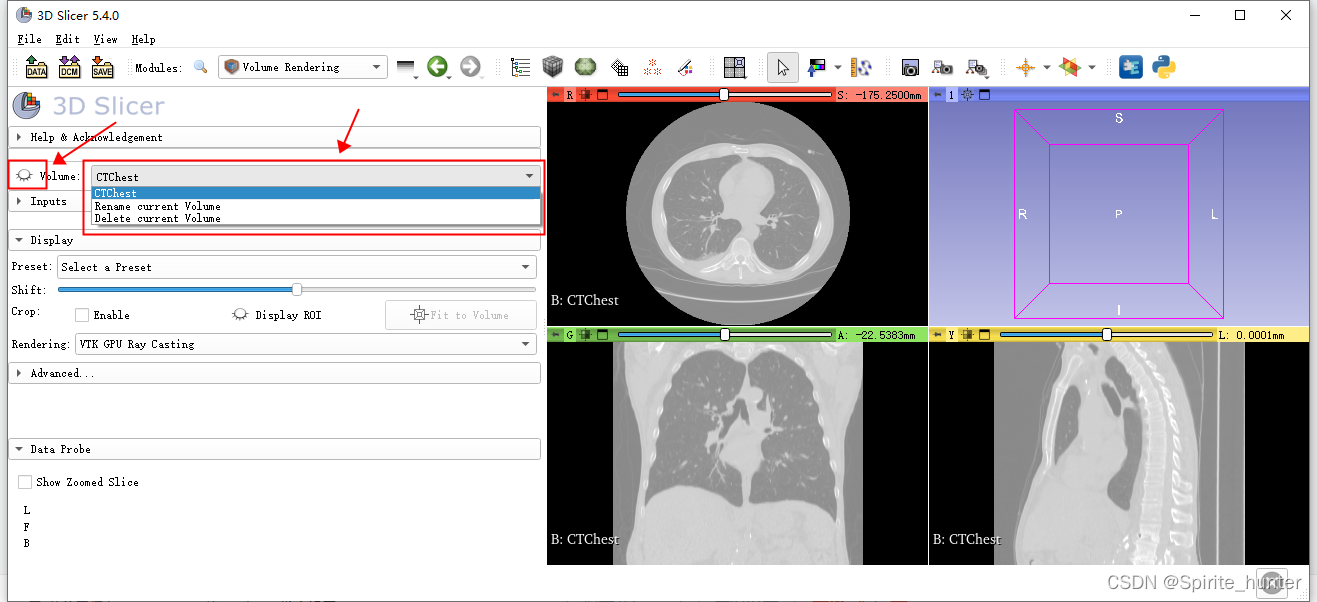Open the Models module green icon
Image resolution: width=1317 pixels, height=602 pixels.
[585, 67]
